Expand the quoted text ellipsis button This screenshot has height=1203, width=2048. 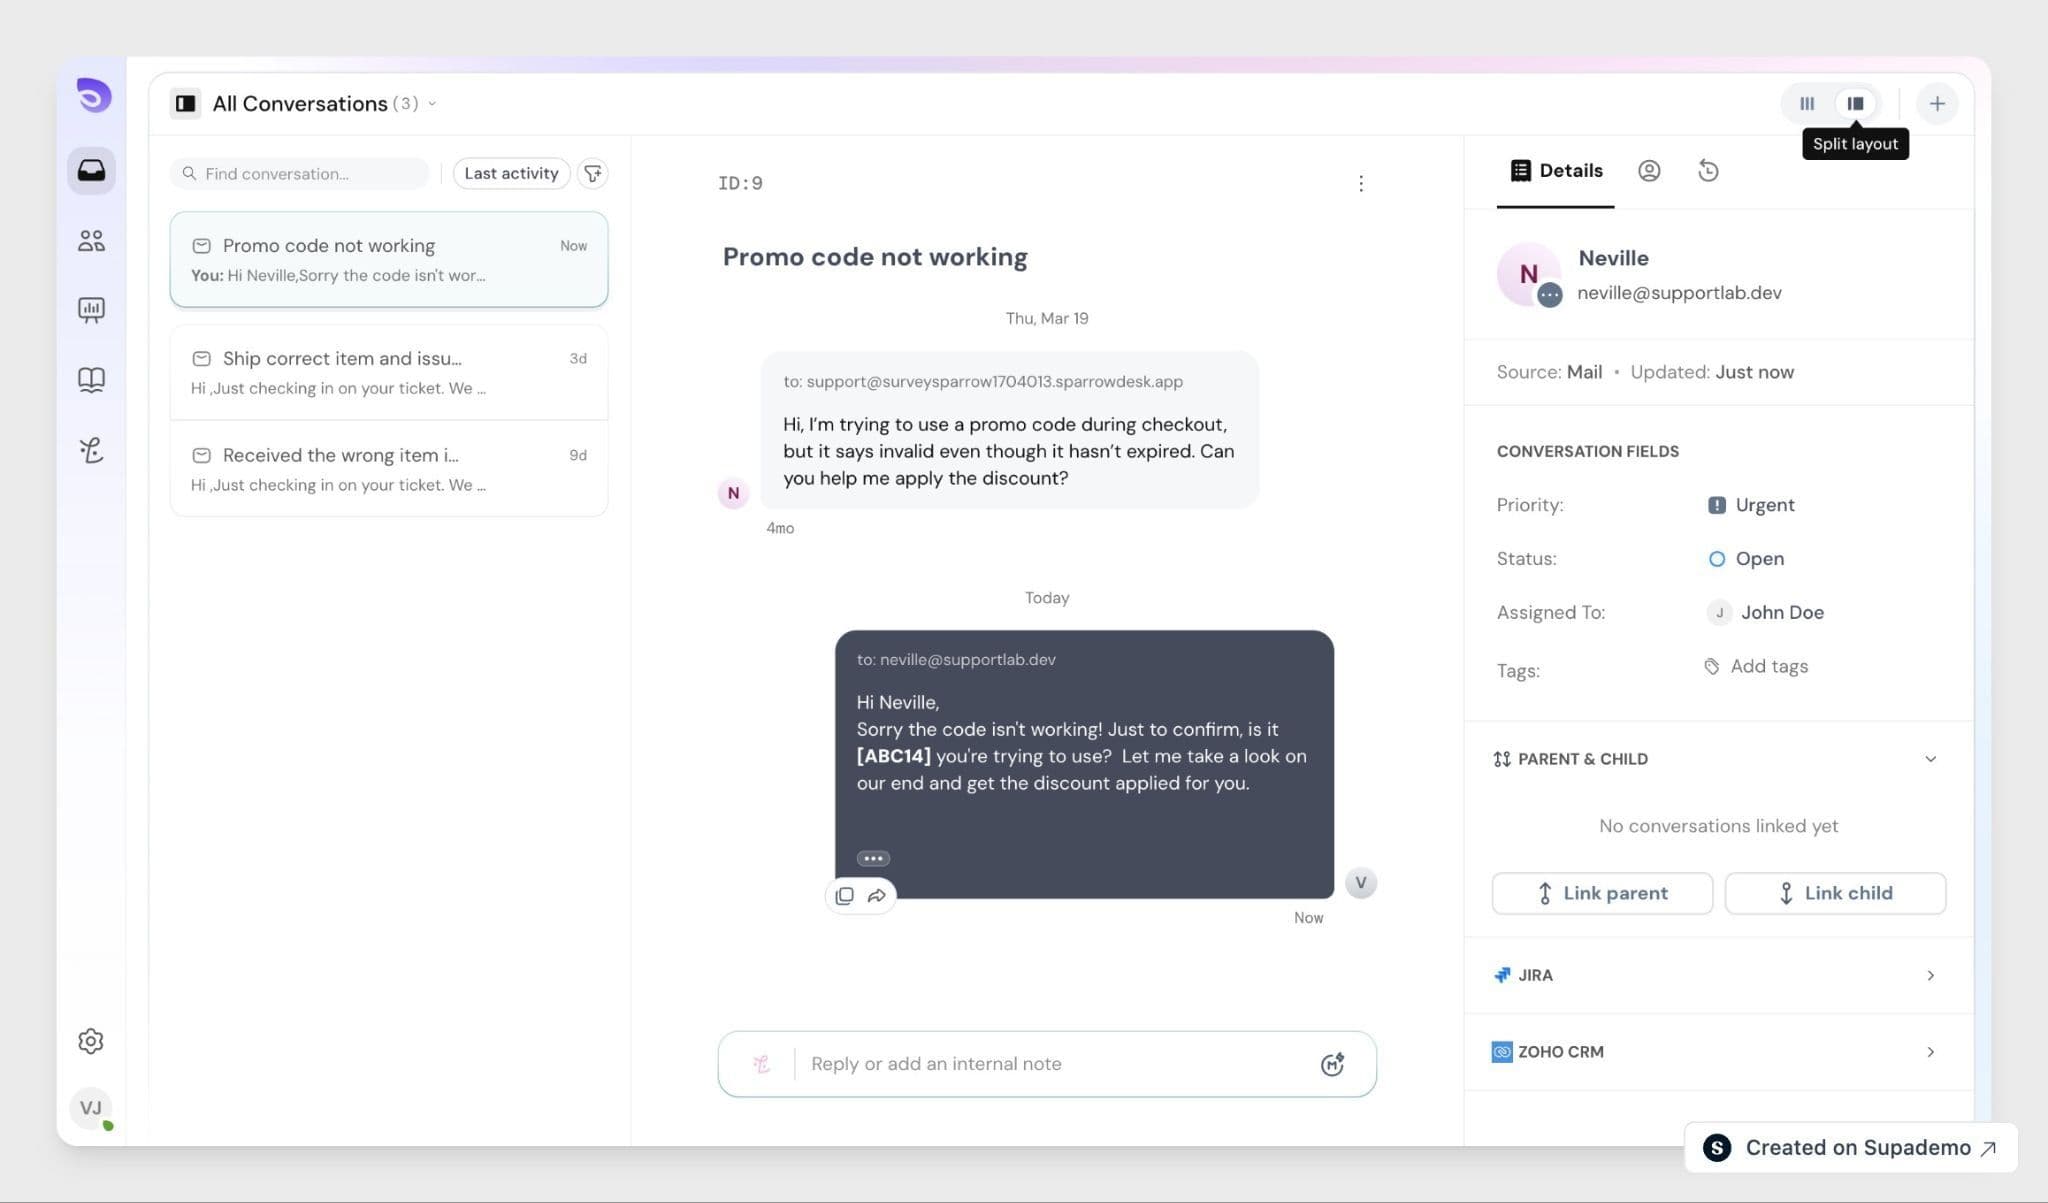873,858
